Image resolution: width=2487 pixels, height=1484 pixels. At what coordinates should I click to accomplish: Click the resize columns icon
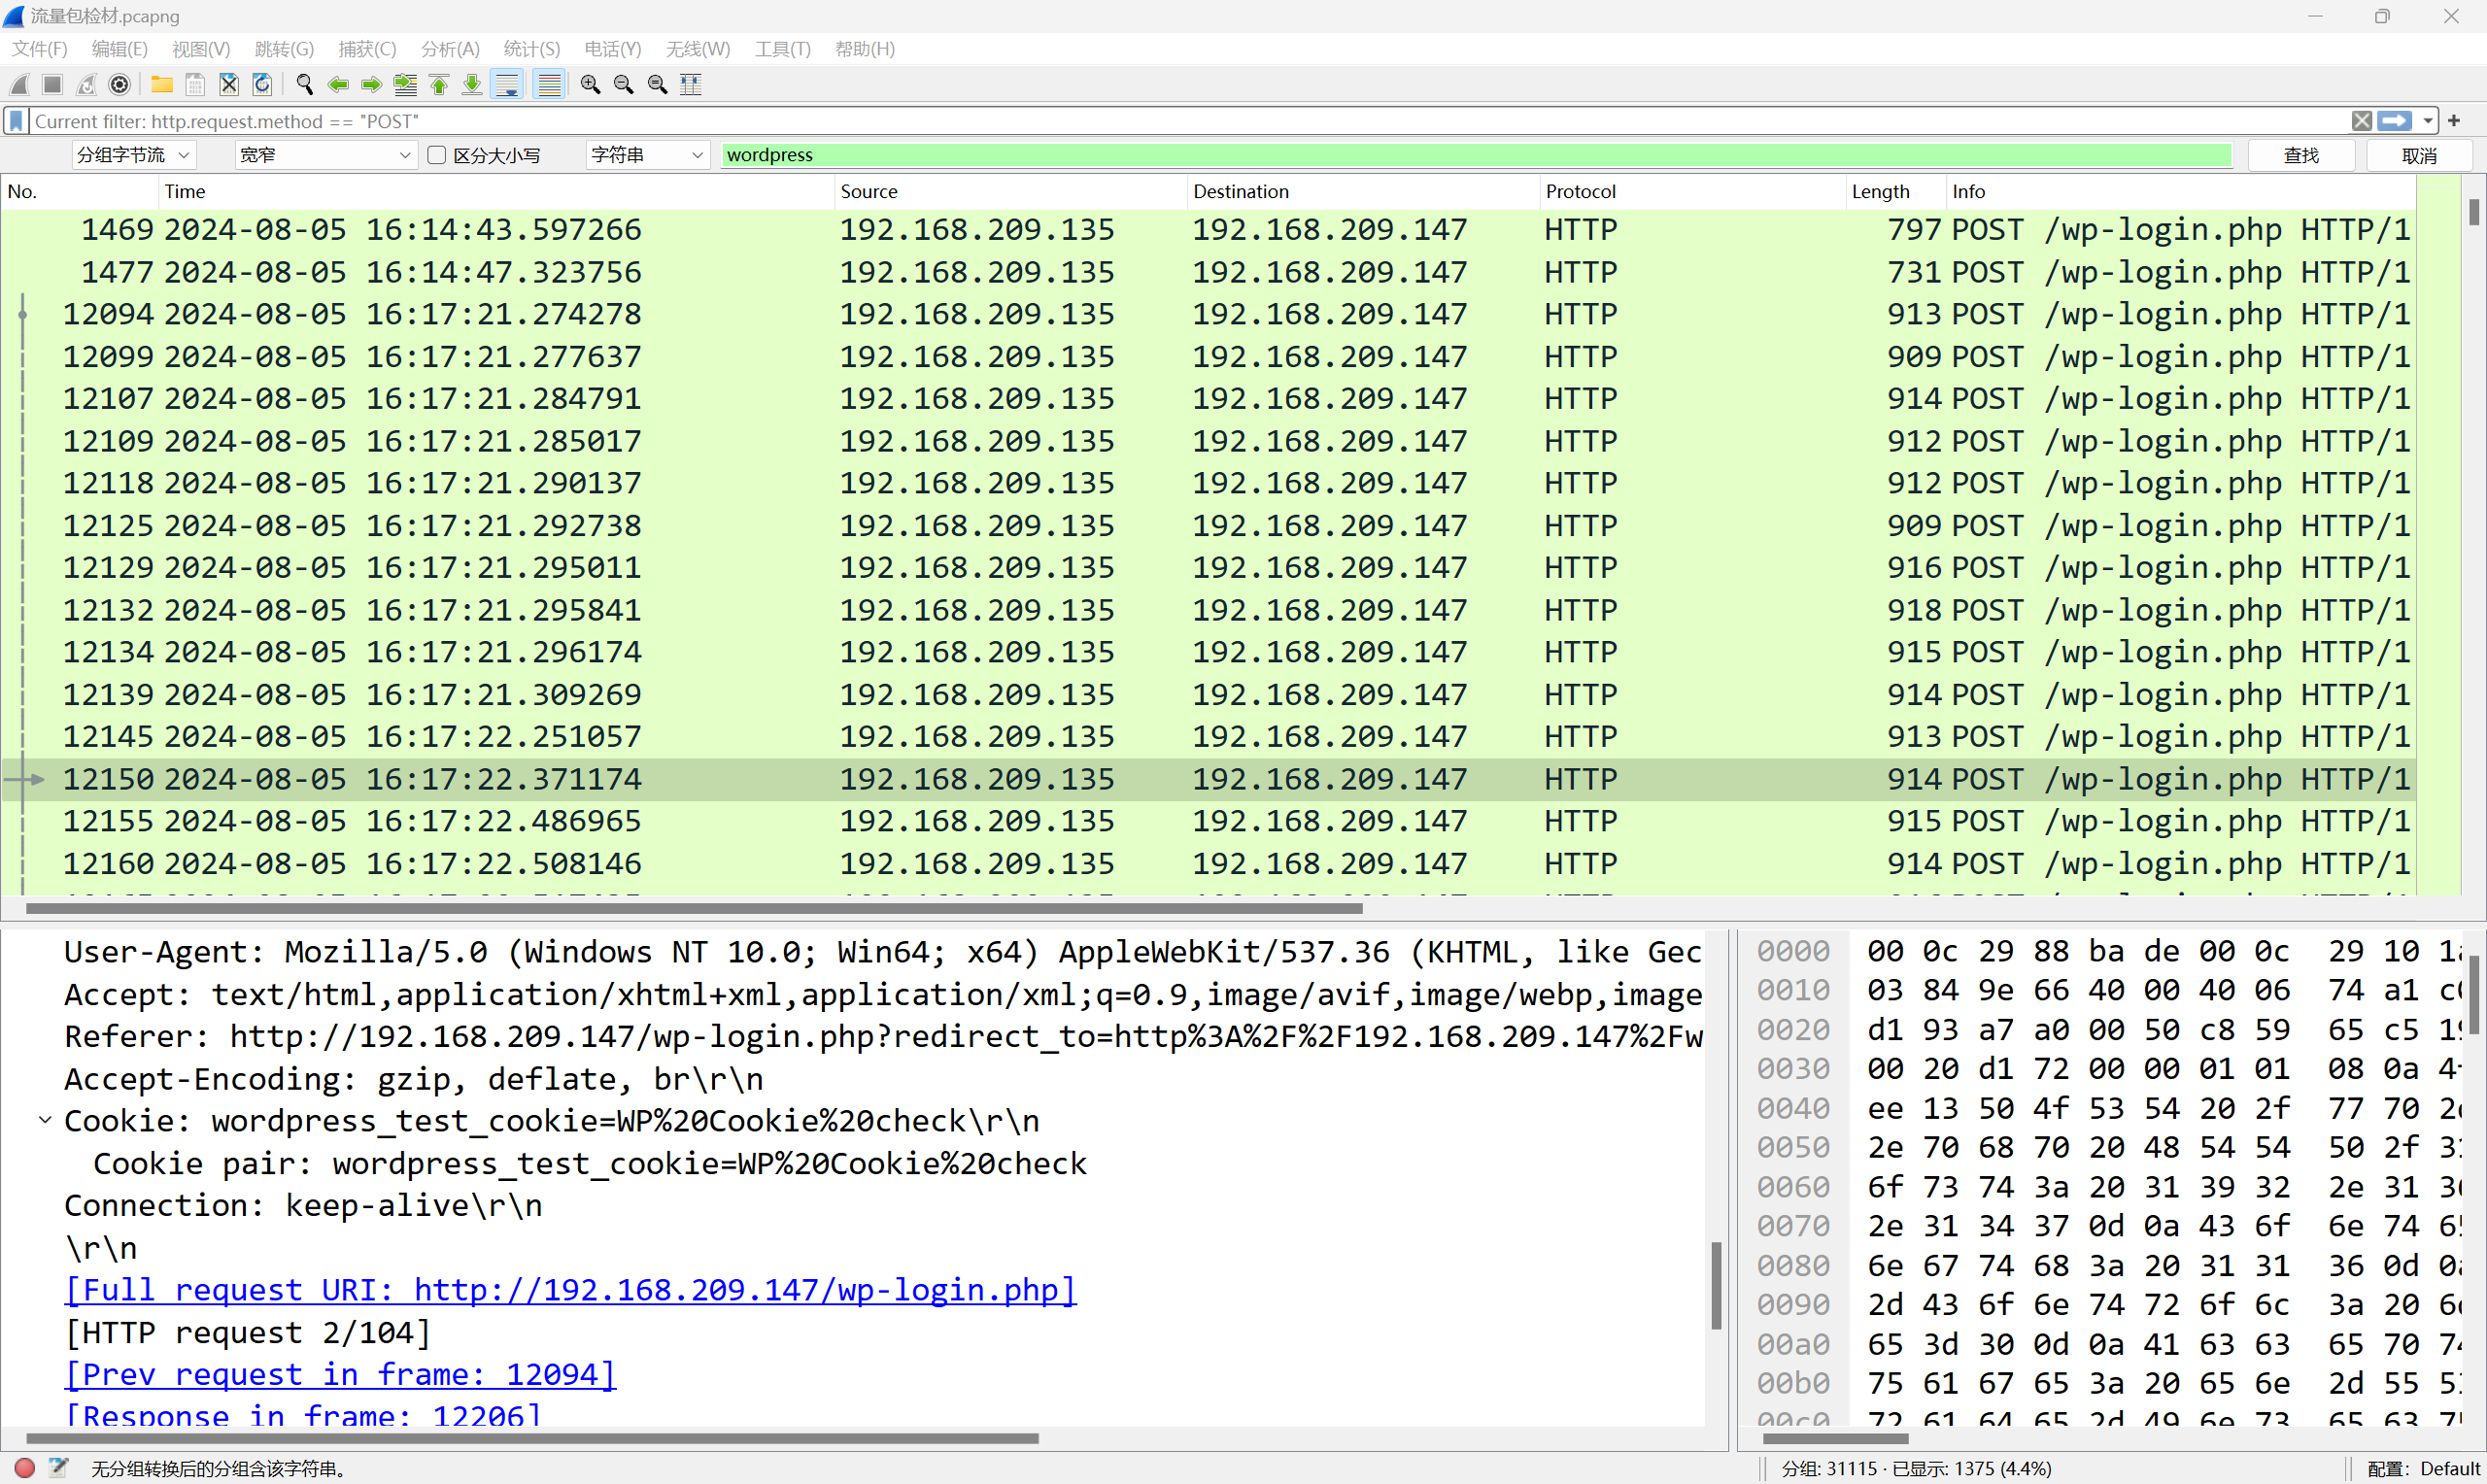pos(691,85)
